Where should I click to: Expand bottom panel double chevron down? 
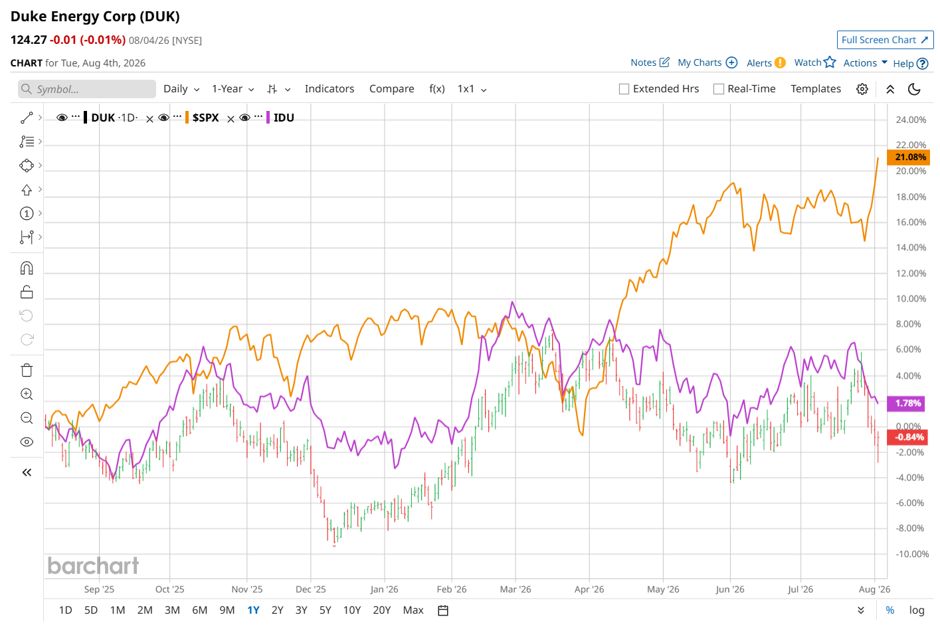[861, 611]
